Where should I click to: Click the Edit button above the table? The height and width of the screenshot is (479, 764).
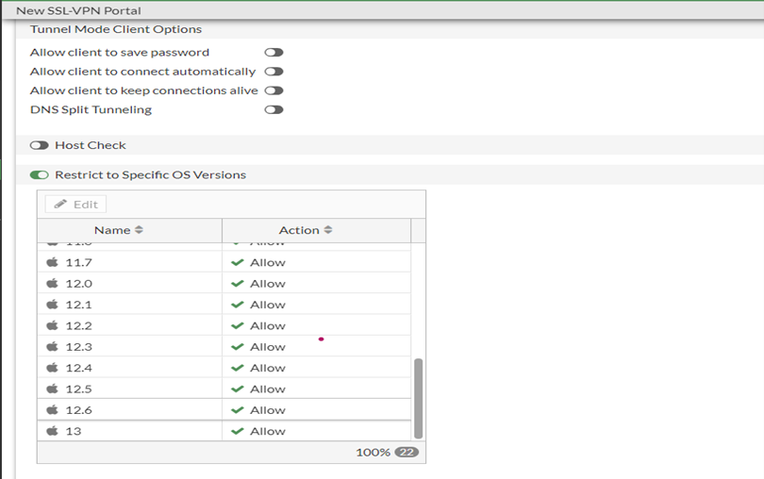(76, 204)
